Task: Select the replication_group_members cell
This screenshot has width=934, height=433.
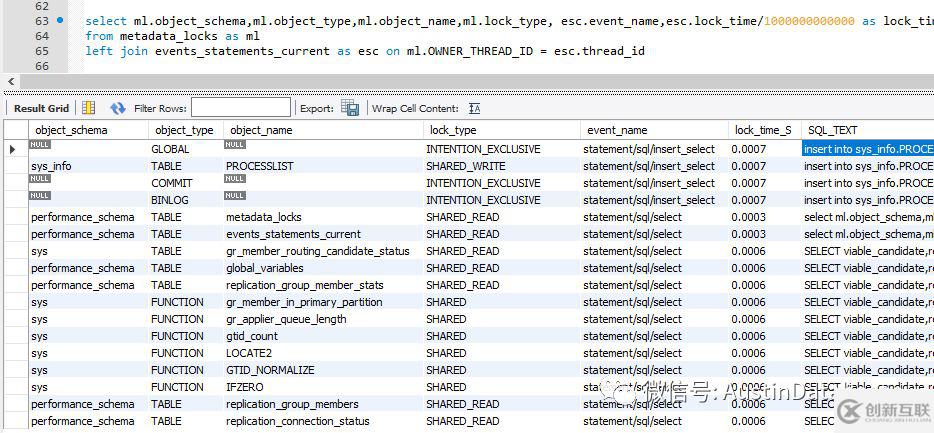Action: [323, 404]
